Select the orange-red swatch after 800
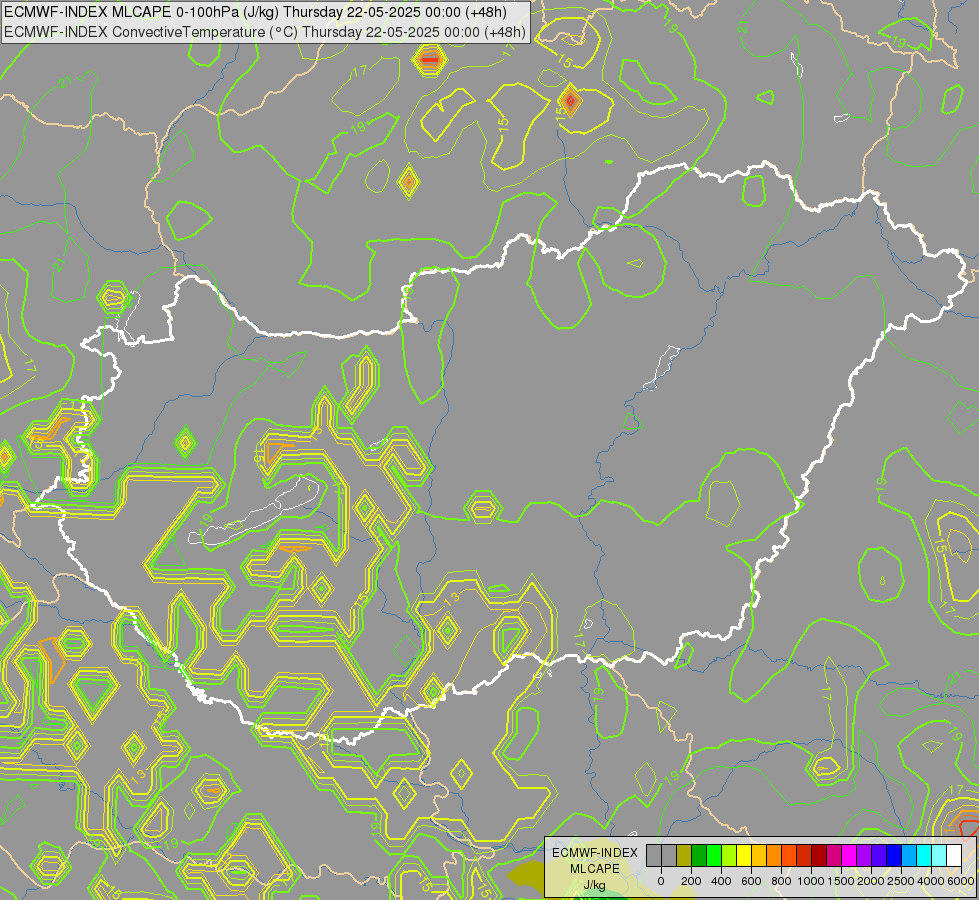Screen dimensions: 979x900 click(789, 856)
